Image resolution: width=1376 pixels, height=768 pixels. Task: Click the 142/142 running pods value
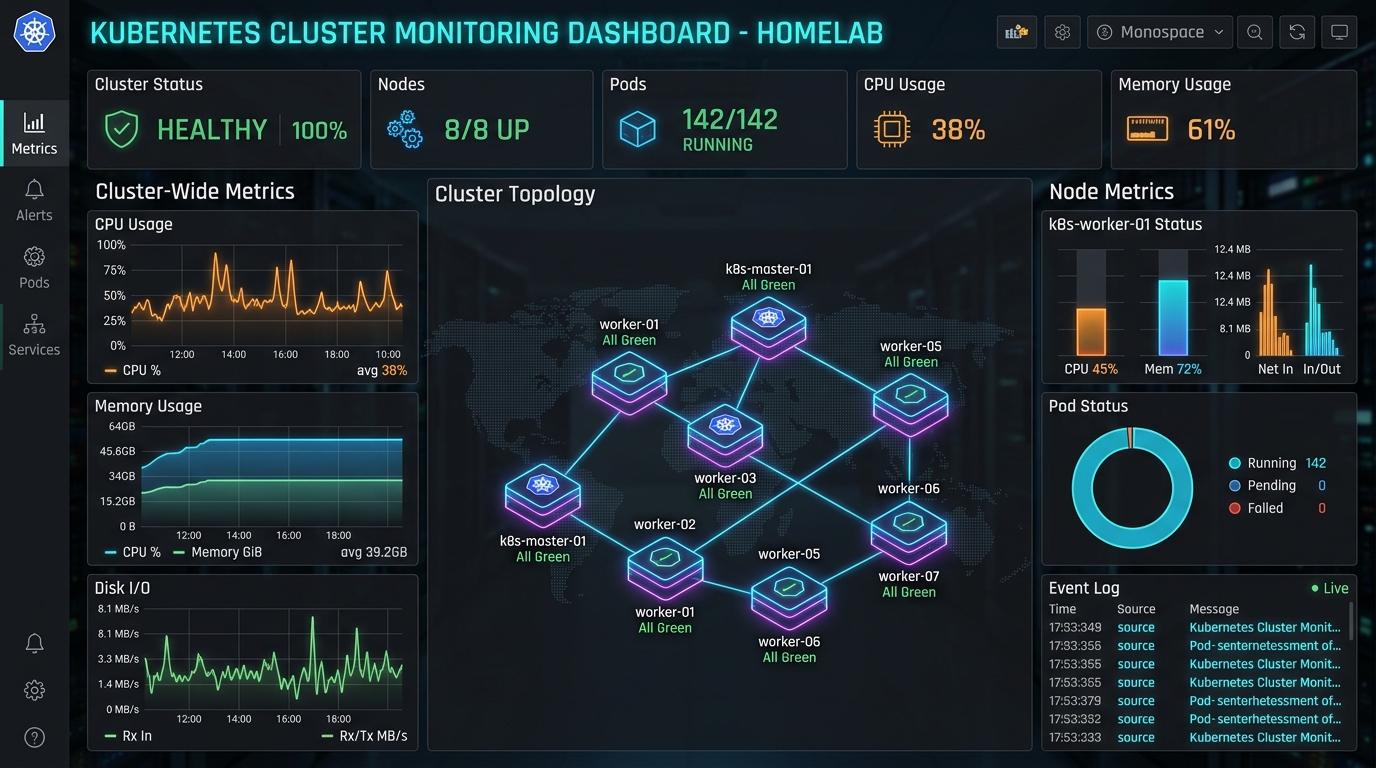(730, 120)
